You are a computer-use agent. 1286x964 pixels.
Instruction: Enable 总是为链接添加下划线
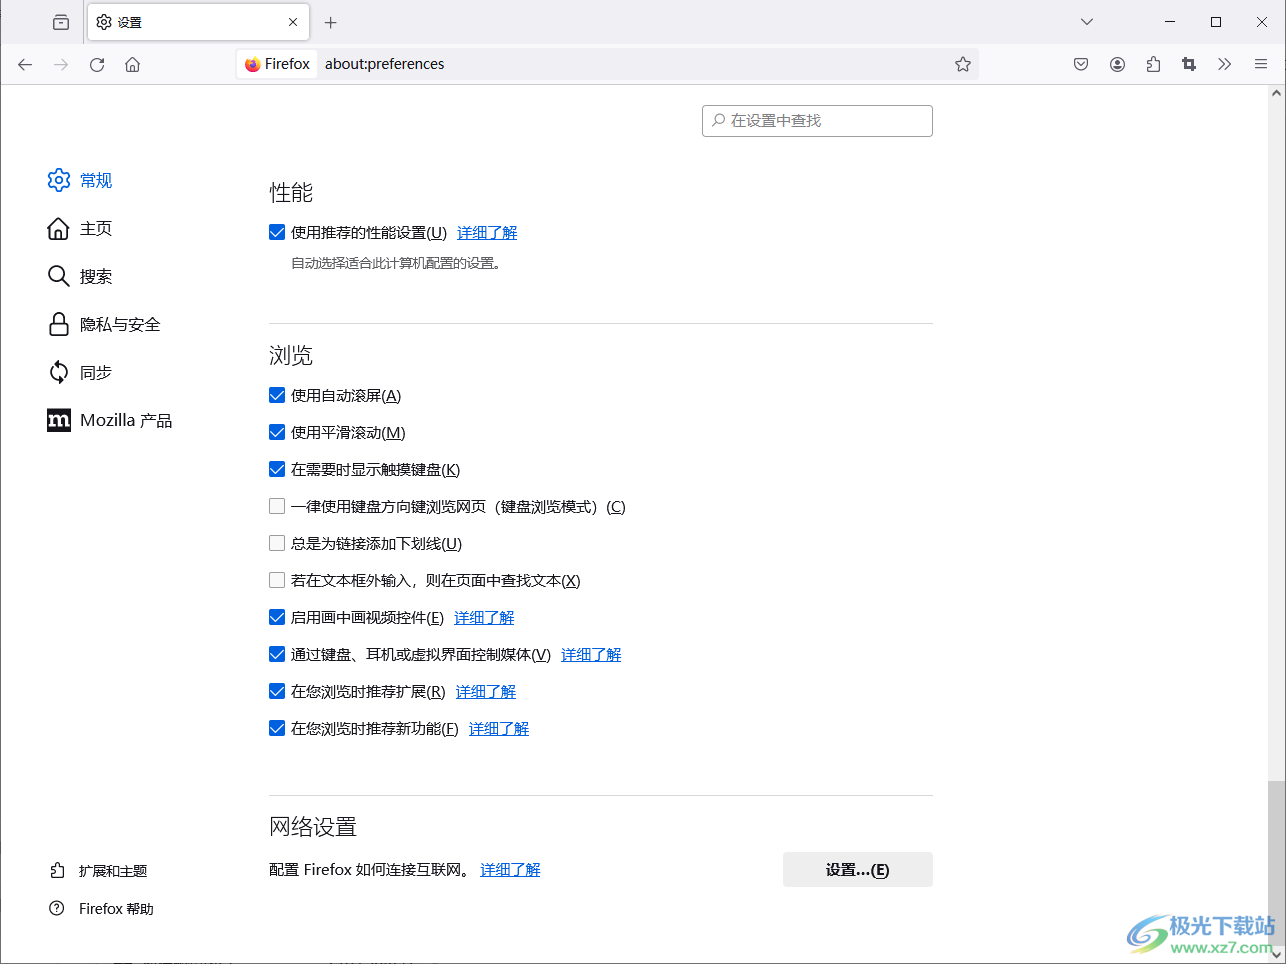(x=277, y=543)
